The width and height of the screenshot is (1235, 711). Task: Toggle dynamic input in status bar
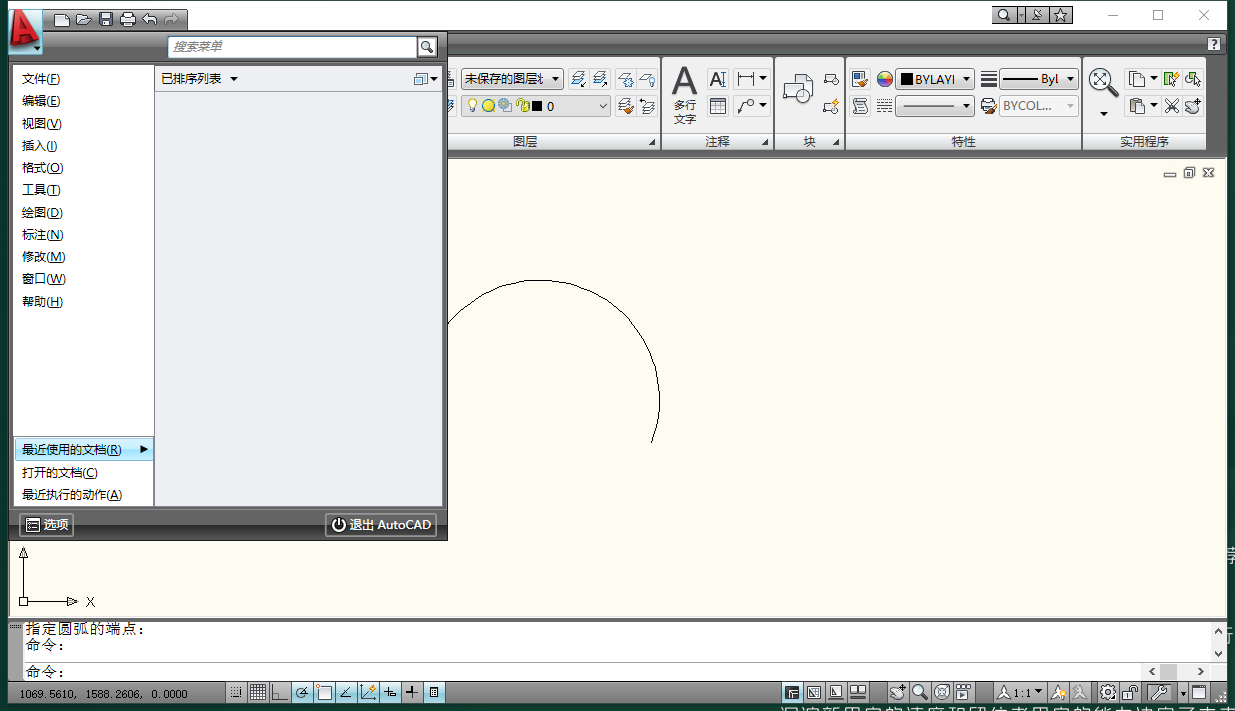pos(390,692)
